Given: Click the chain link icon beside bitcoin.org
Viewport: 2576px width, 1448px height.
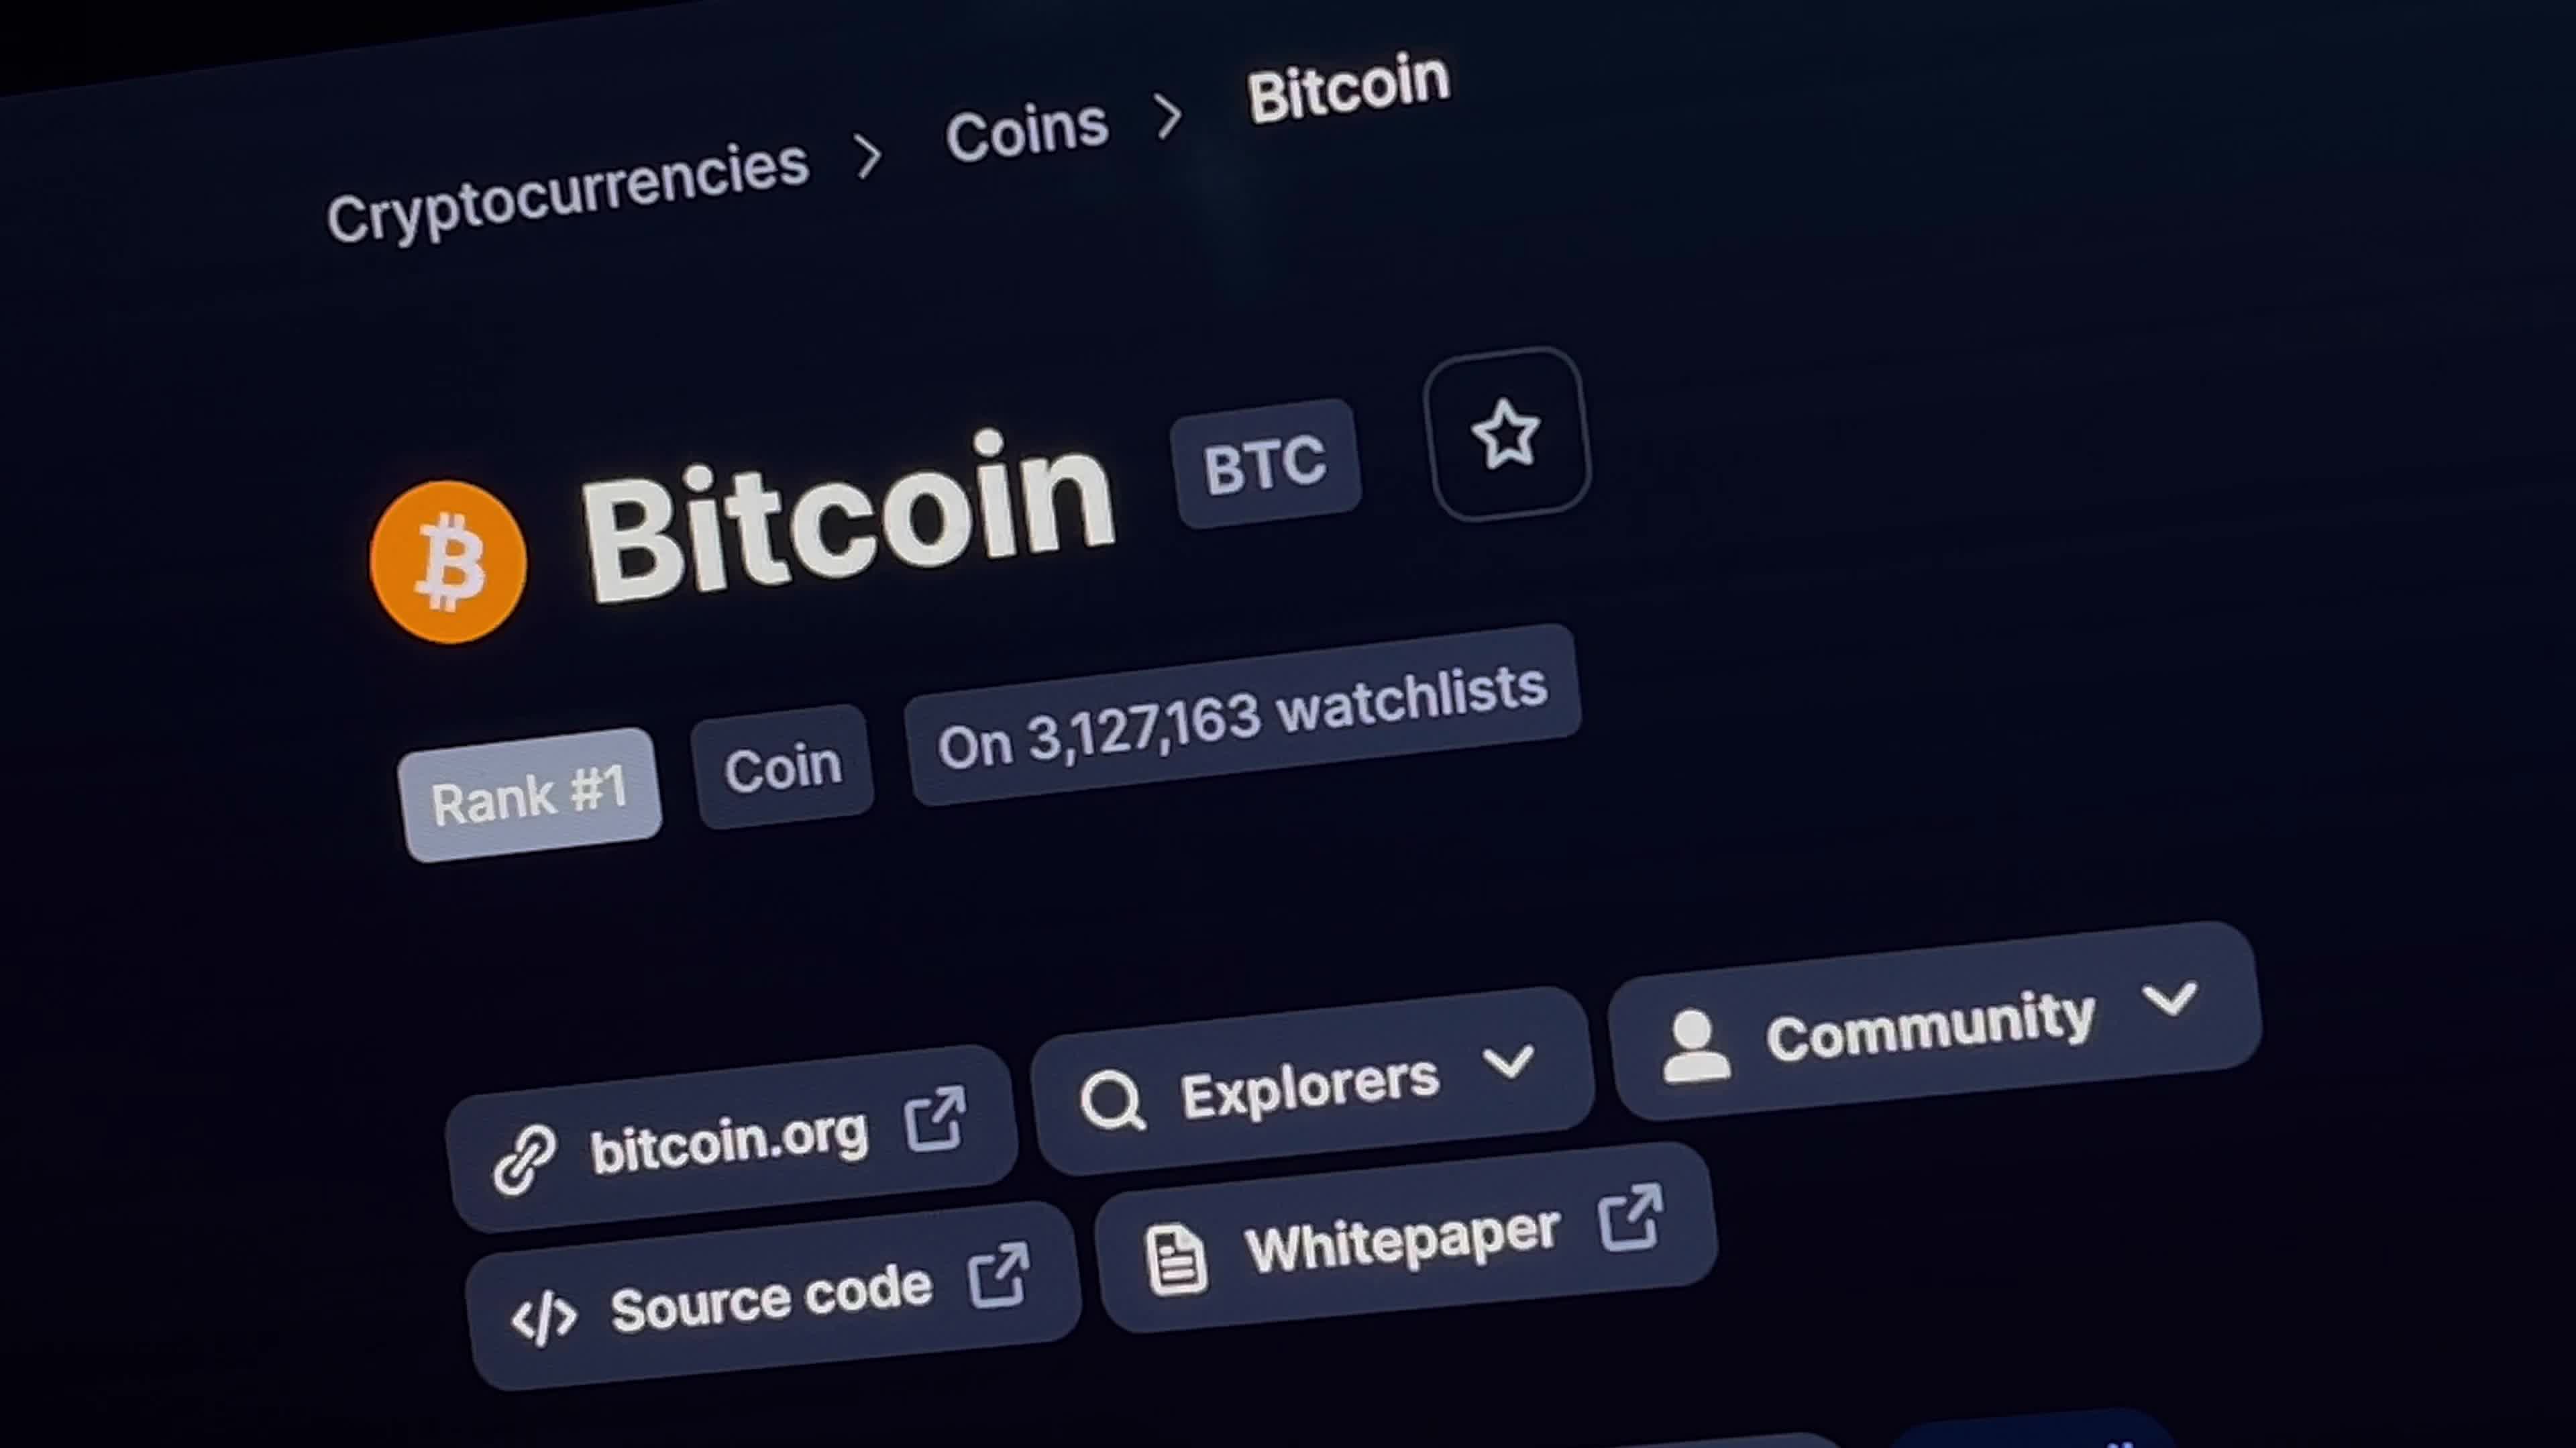Looking at the screenshot, I should coord(524,1159).
